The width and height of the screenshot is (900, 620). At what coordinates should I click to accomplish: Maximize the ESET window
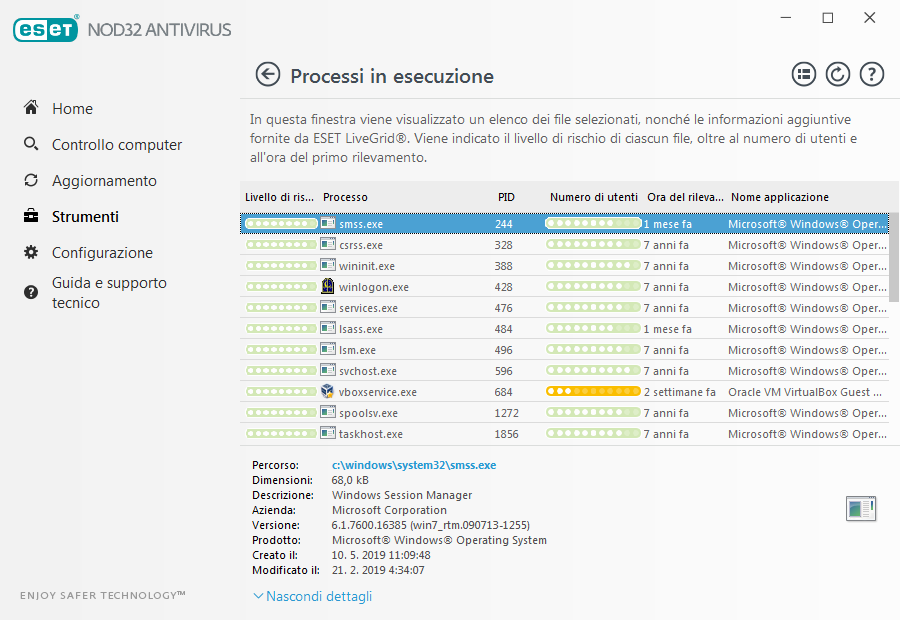828,18
